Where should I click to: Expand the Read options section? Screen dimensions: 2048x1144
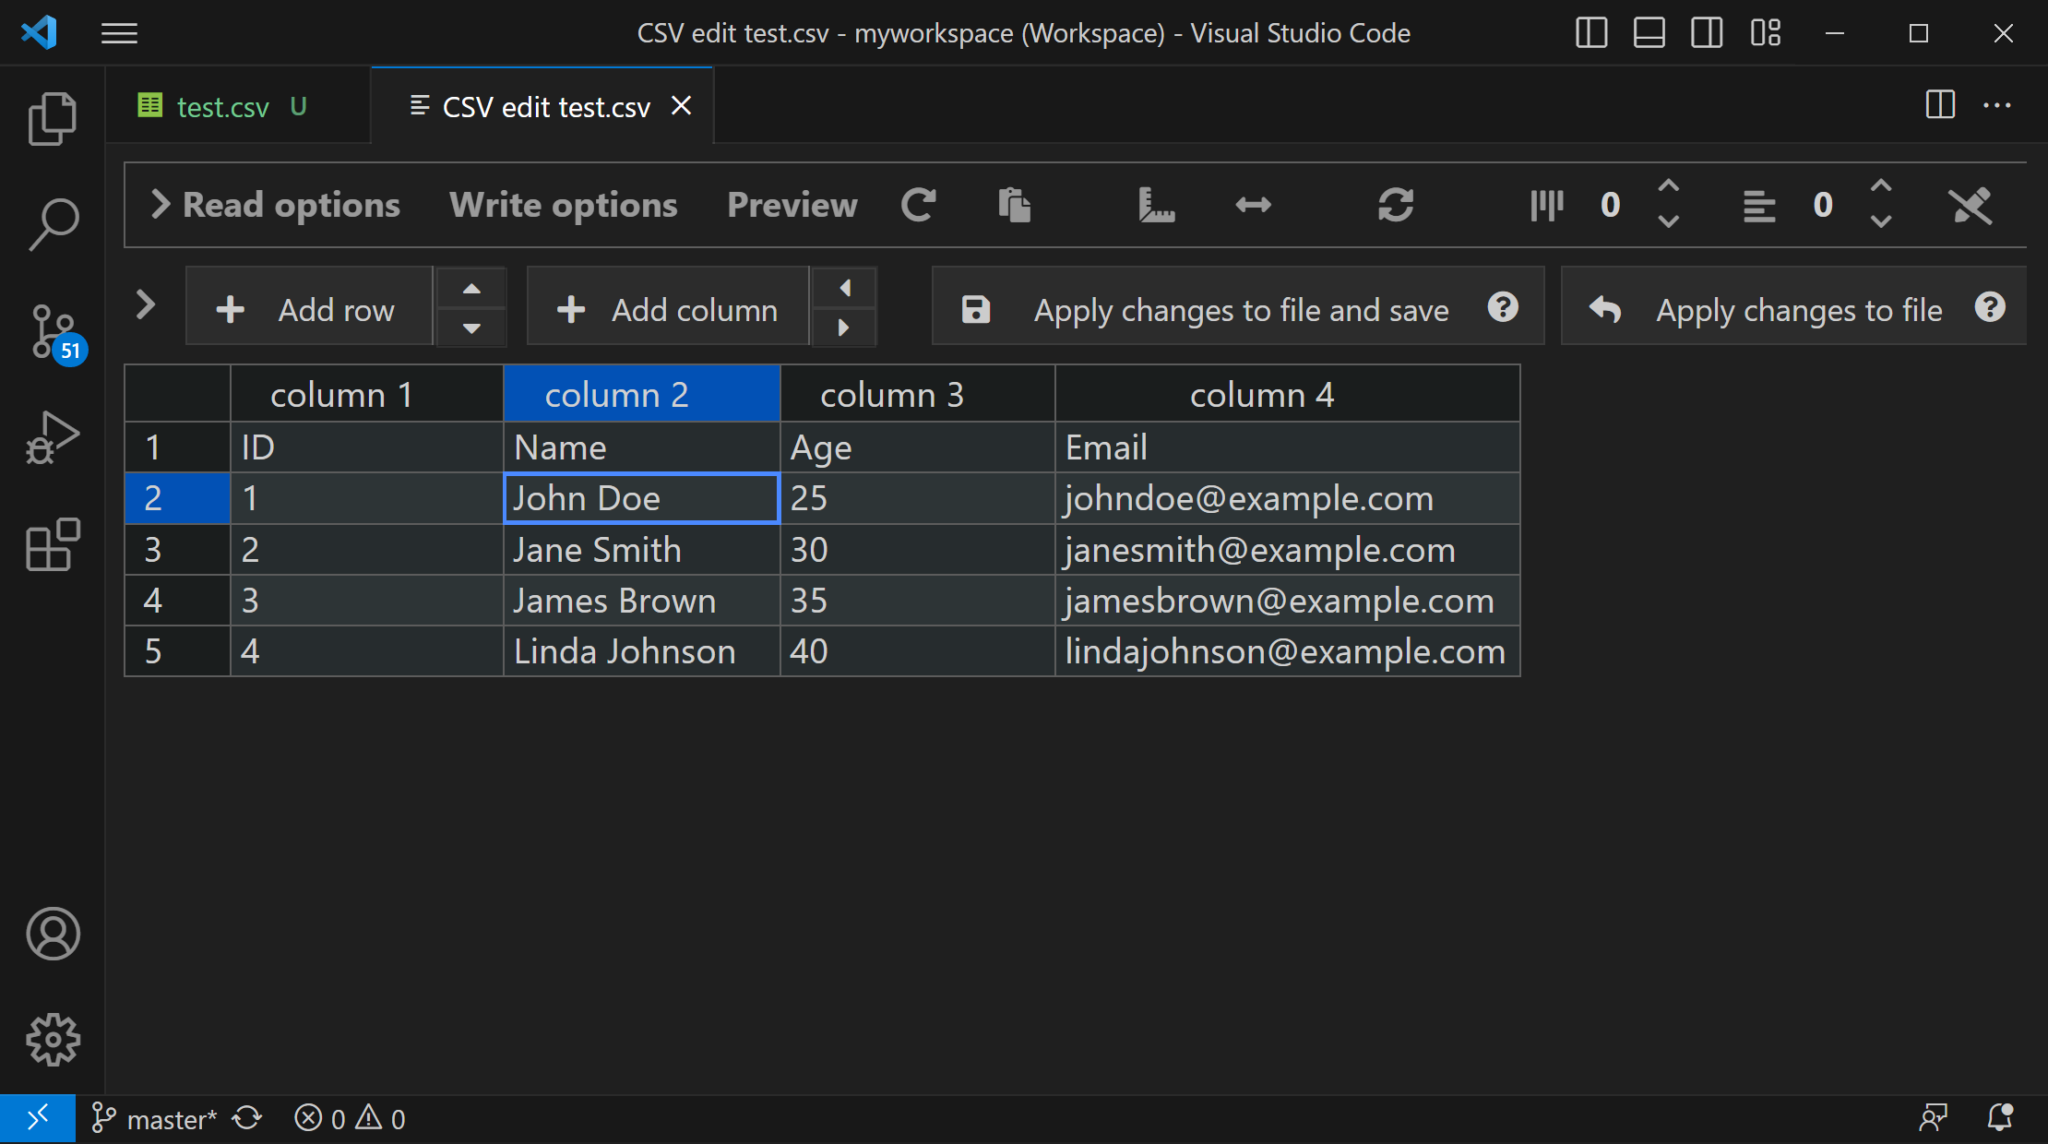[276, 204]
